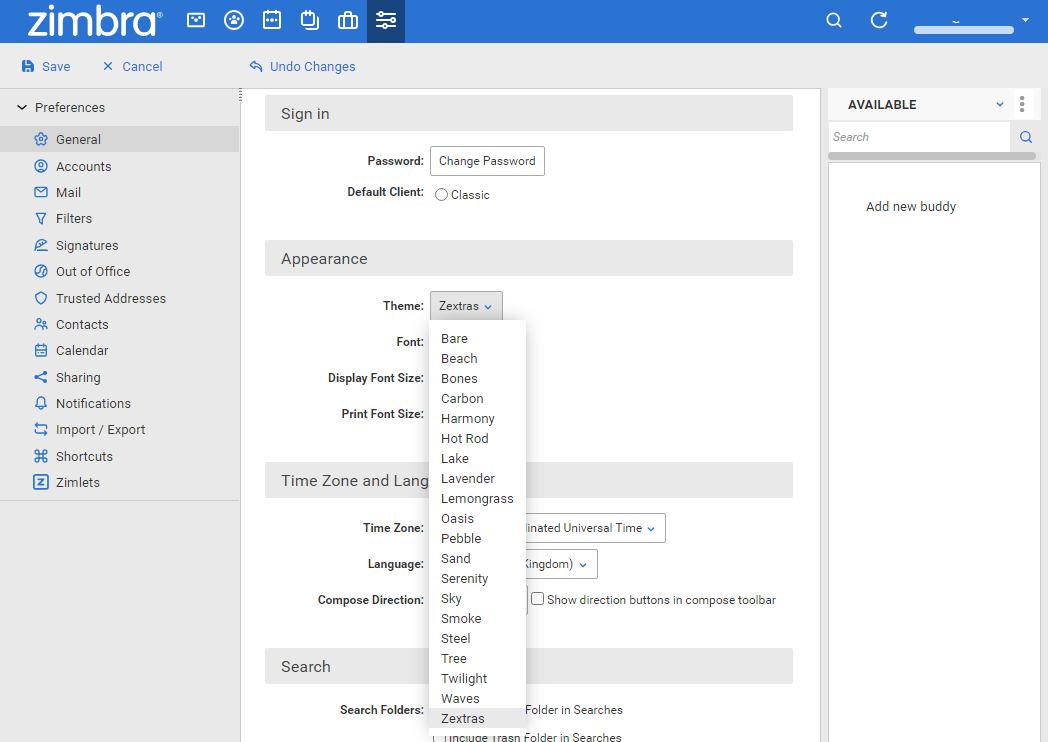Viewport: 1048px width, 742px height.
Task: Open the Mail tab icon in the top bar
Action: [196, 21]
